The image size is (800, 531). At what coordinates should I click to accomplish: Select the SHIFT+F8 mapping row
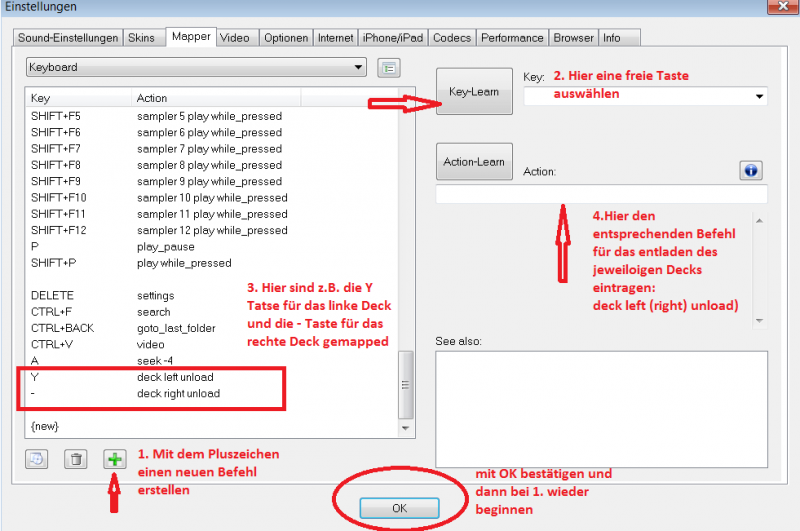pos(211,165)
